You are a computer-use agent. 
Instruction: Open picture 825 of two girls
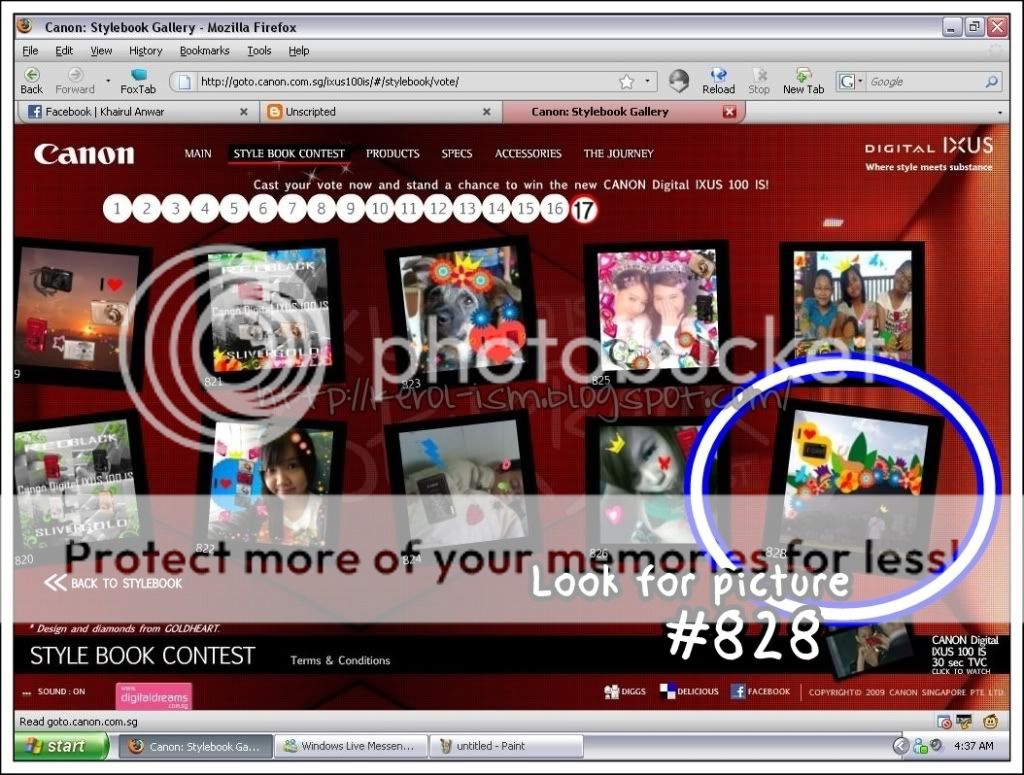(x=656, y=311)
